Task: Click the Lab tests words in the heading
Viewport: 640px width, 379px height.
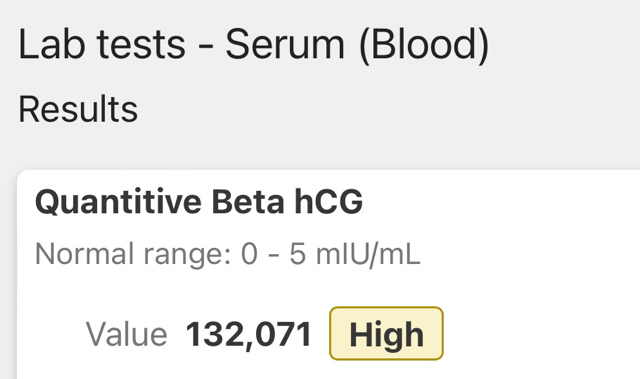Action: (x=102, y=45)
